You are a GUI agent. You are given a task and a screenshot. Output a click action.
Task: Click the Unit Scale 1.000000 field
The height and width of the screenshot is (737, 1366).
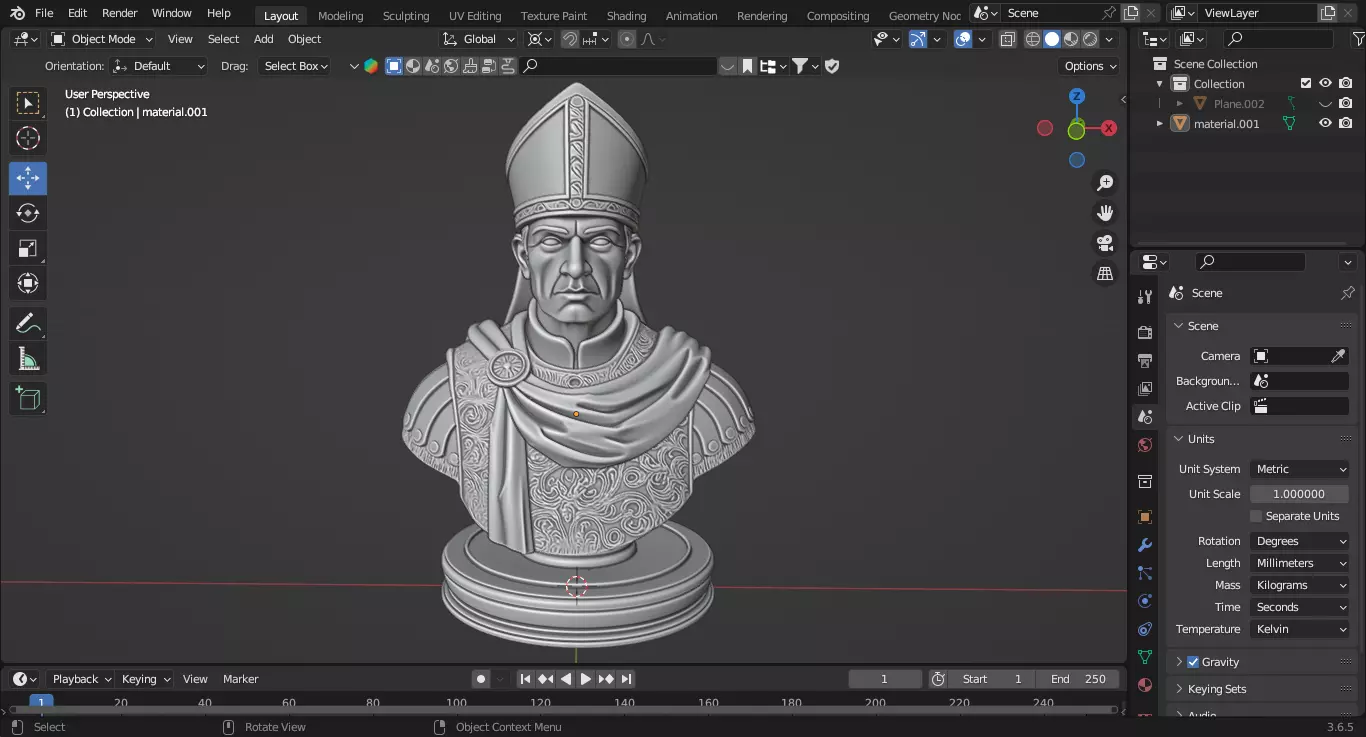click(1299, 494)
